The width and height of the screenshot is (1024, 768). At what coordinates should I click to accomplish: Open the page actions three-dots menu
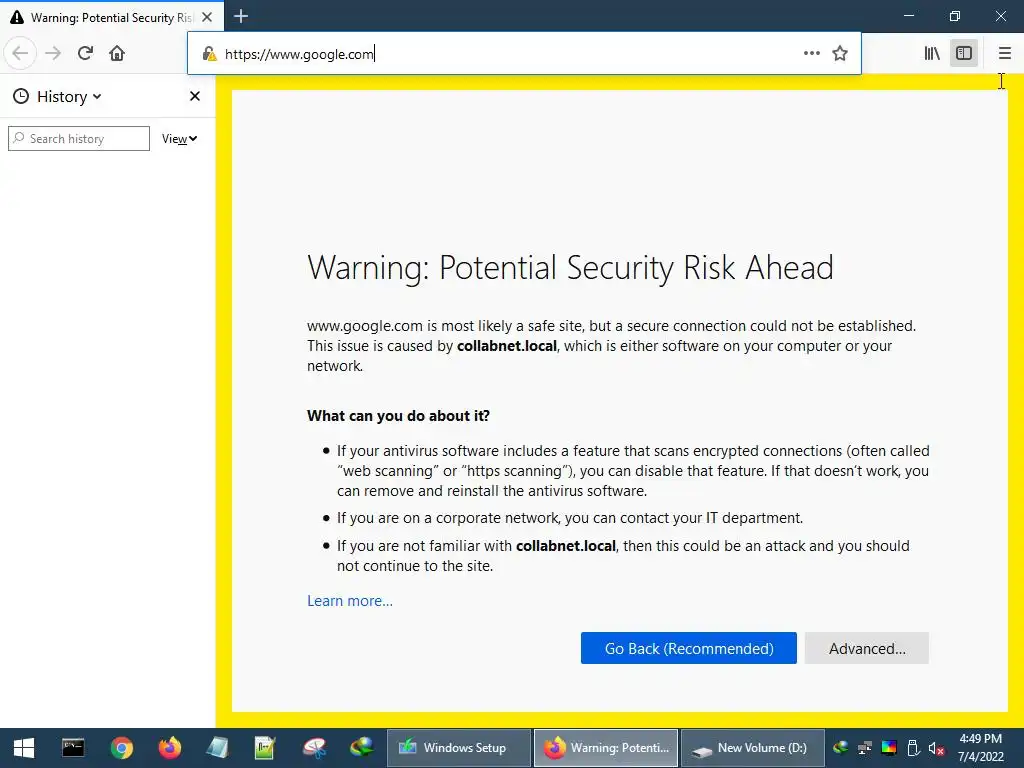click(x=812, y=54)
